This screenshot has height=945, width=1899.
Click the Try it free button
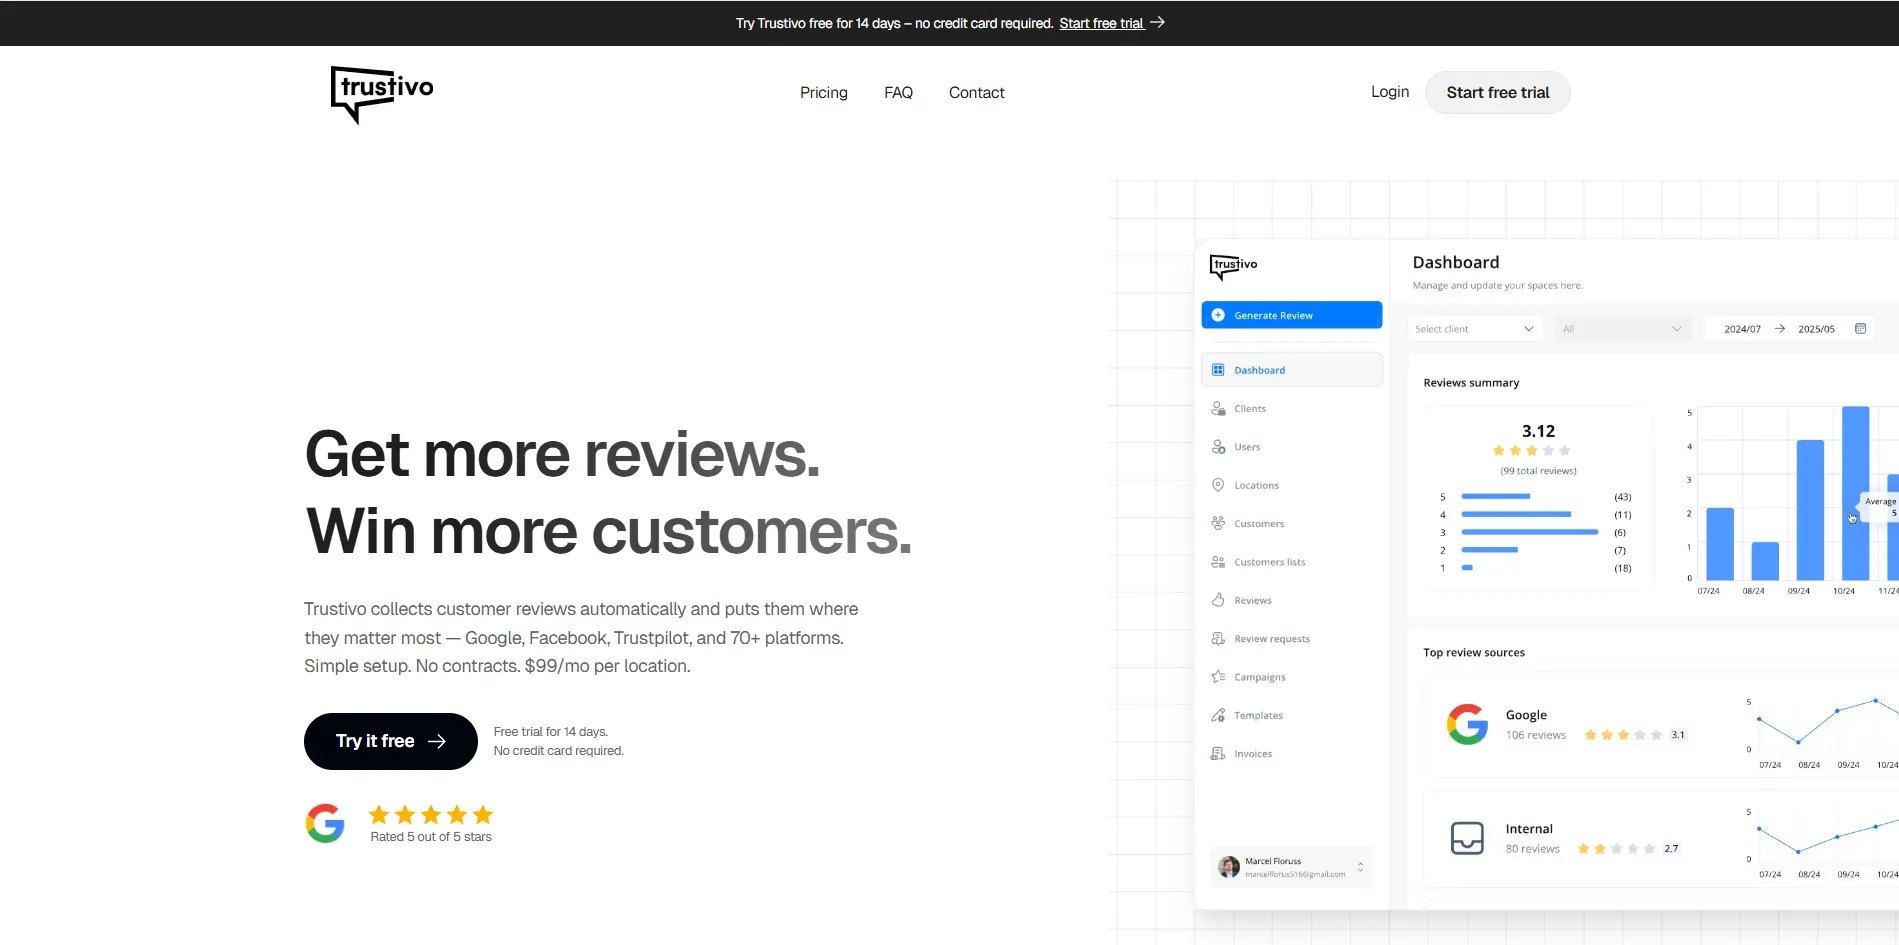pos(391,741)
